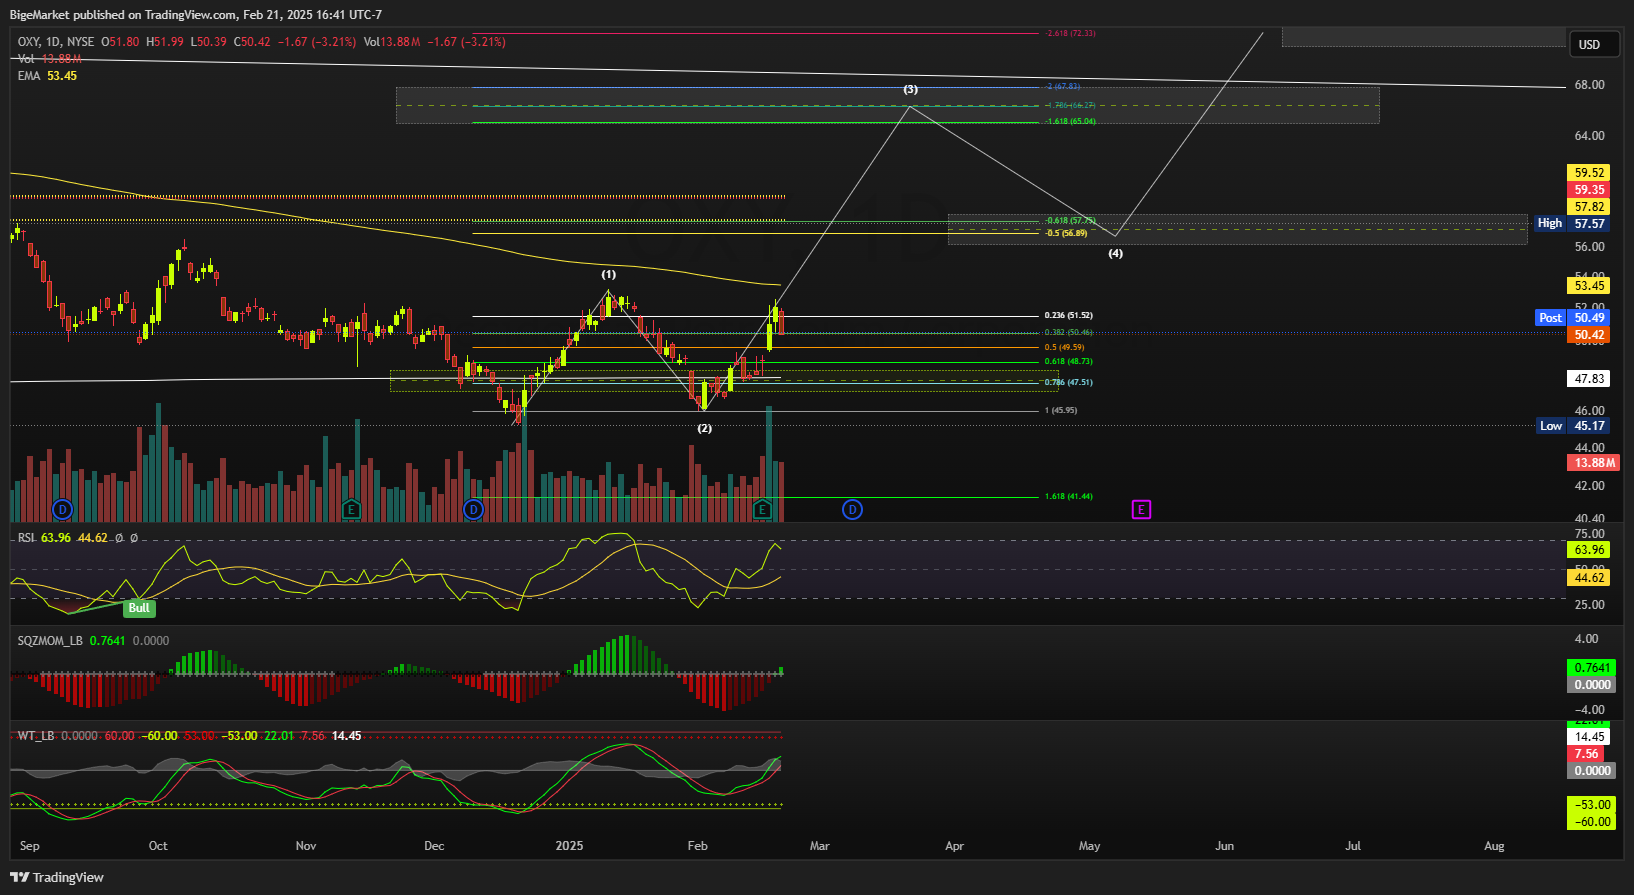This screenshot has height=895, width=1634.
Task: Click the RSI 63.96 axis value label
Action: pos(1589,550)
